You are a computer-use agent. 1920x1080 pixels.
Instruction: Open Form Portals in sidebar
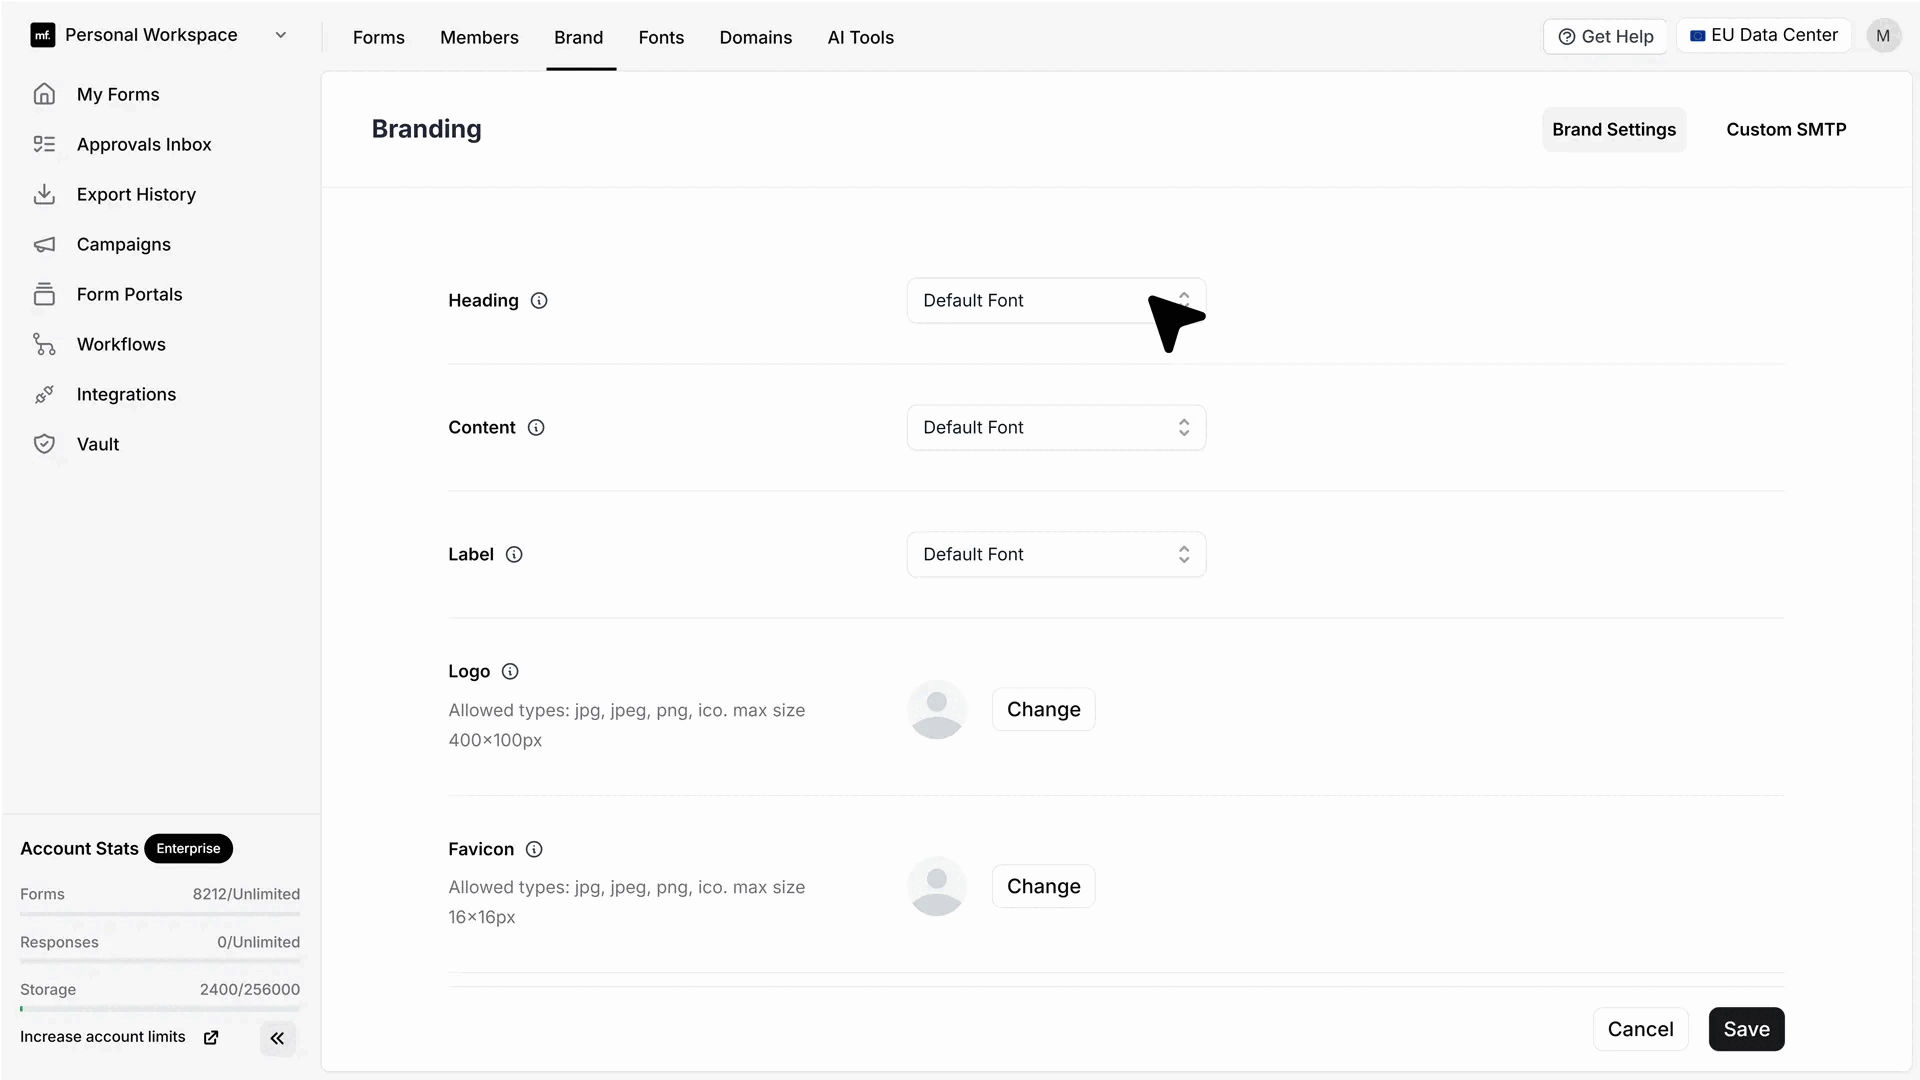pos(130,294)
